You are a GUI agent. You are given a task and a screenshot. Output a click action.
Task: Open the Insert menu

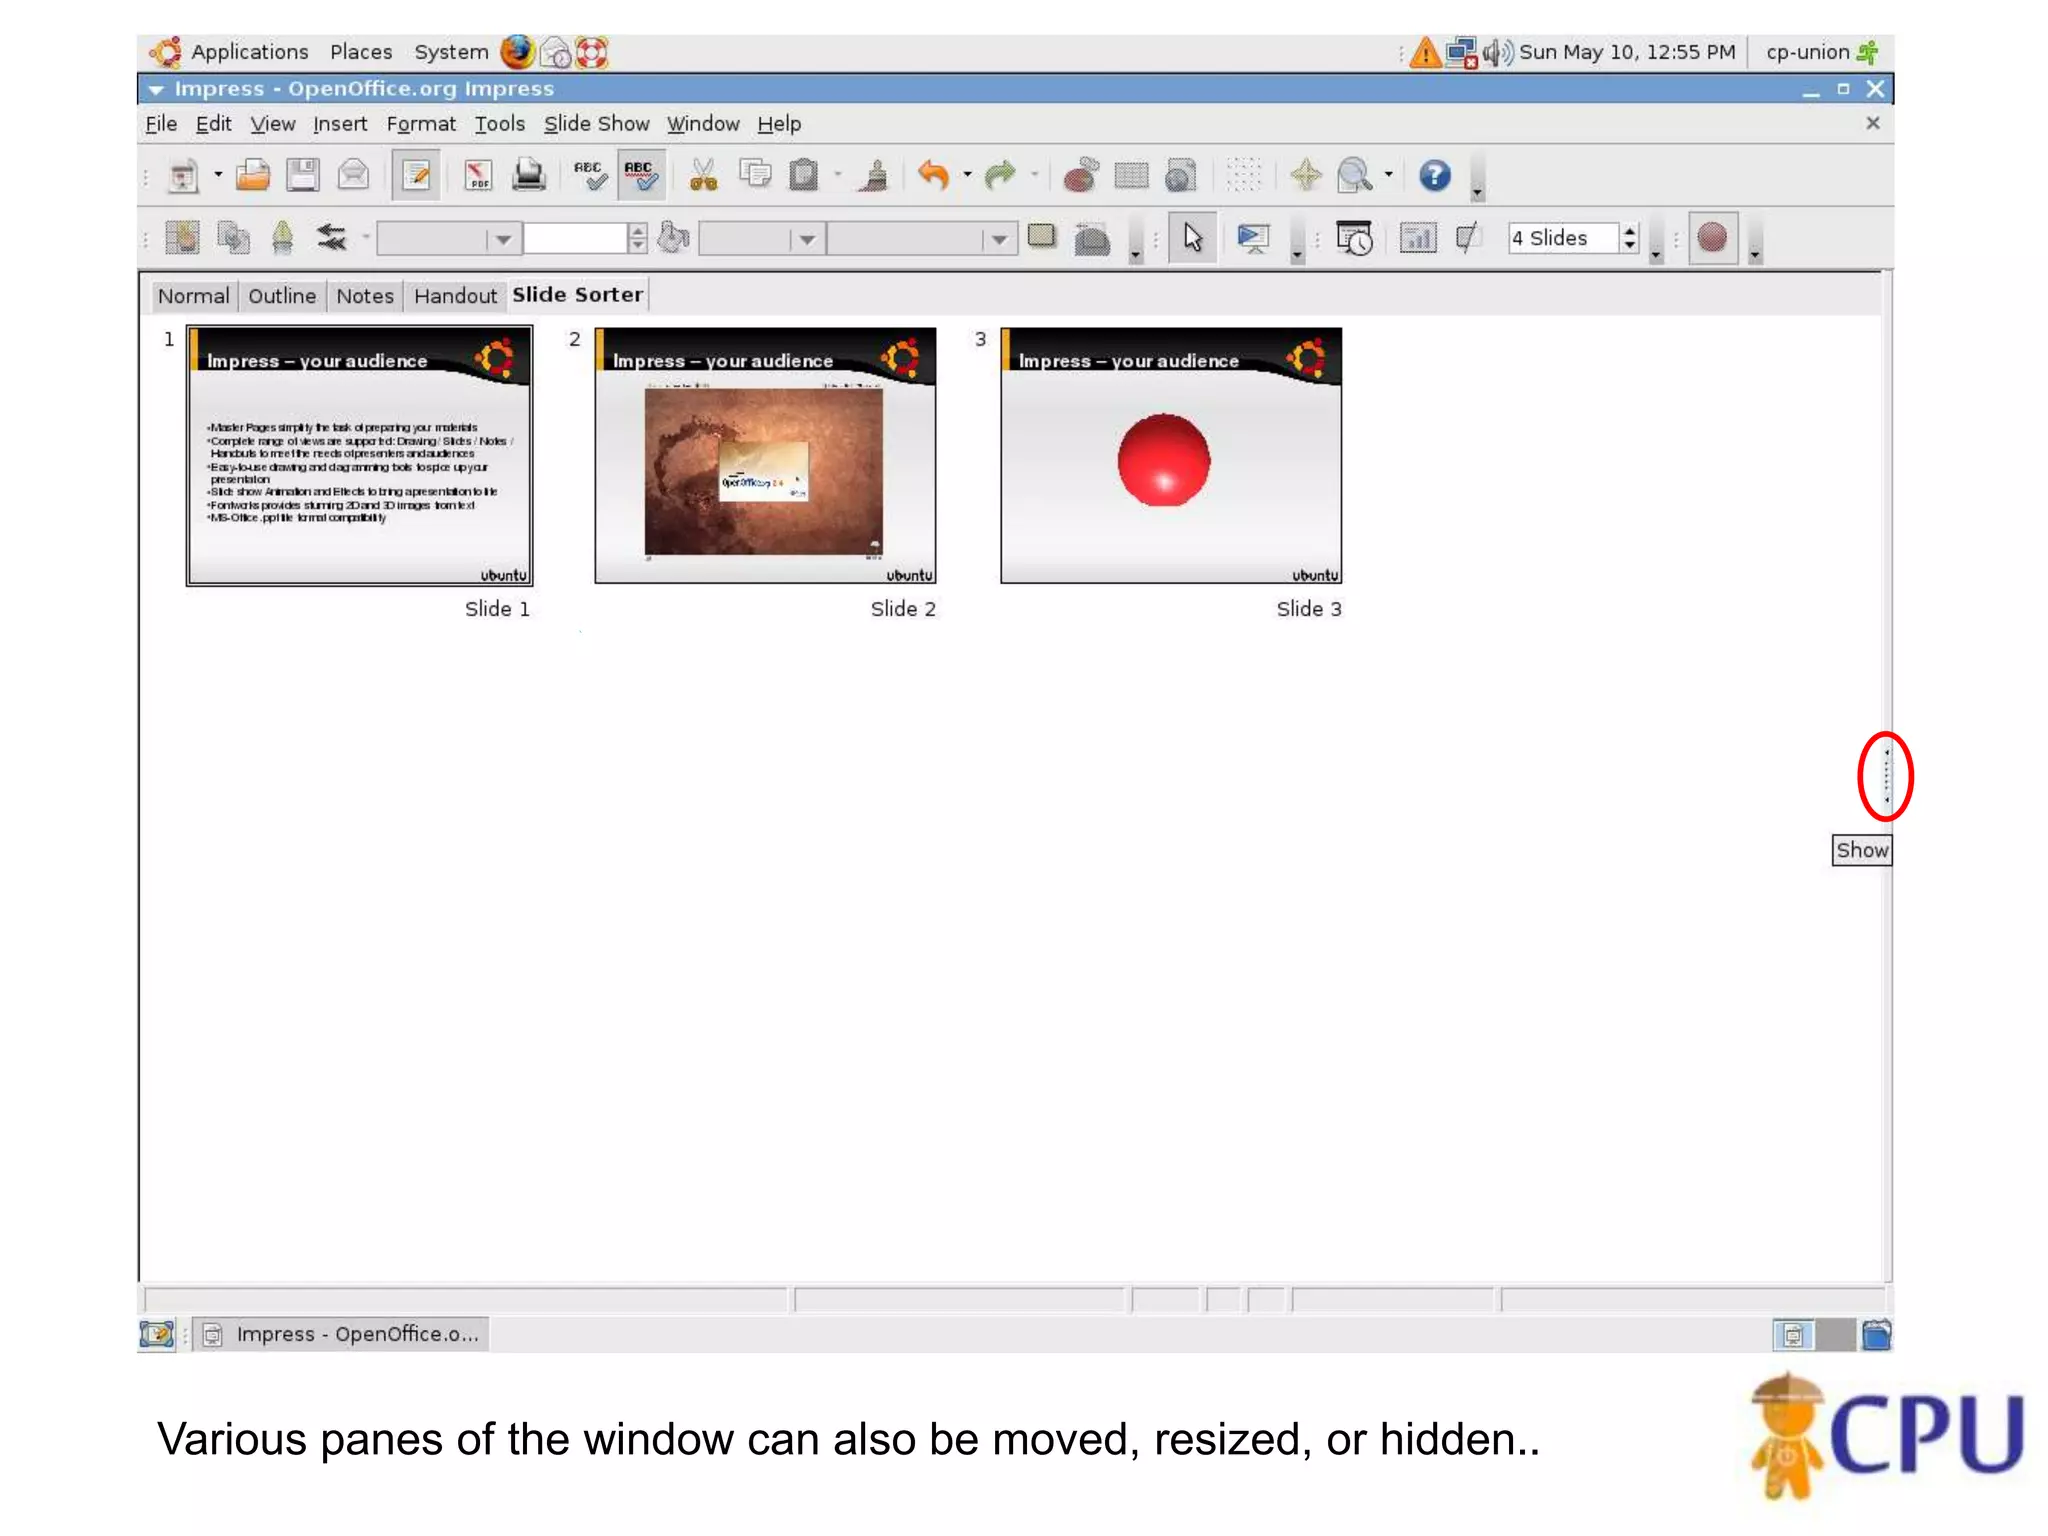click(x=340, y=124)
